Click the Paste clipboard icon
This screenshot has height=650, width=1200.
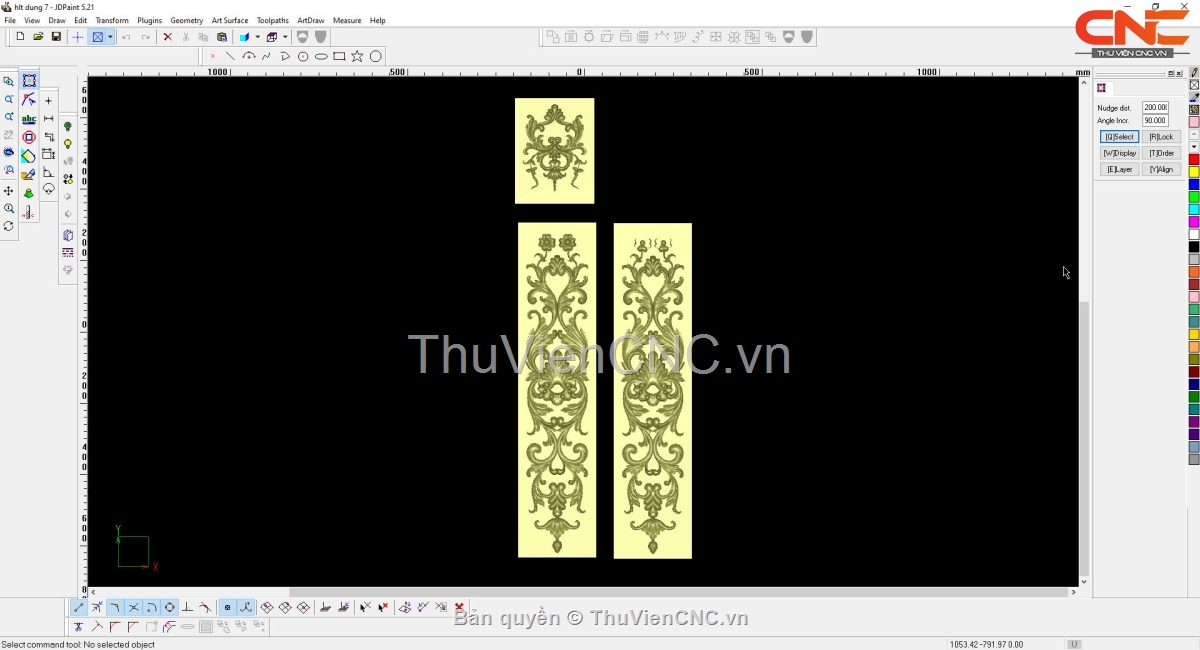coord(222,37)
